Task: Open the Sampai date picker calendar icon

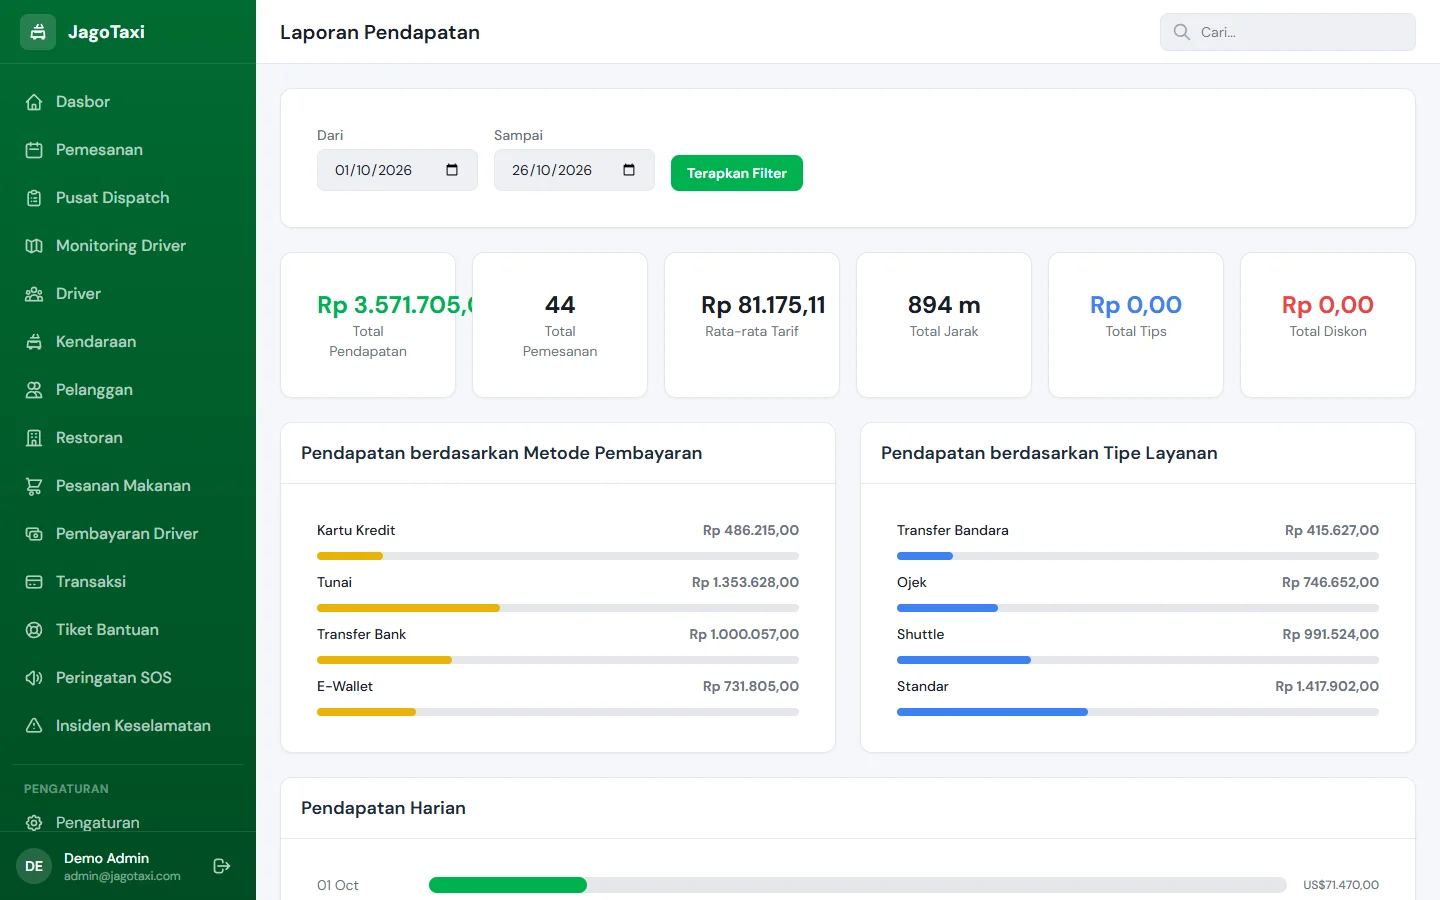Action: (629, 170)
